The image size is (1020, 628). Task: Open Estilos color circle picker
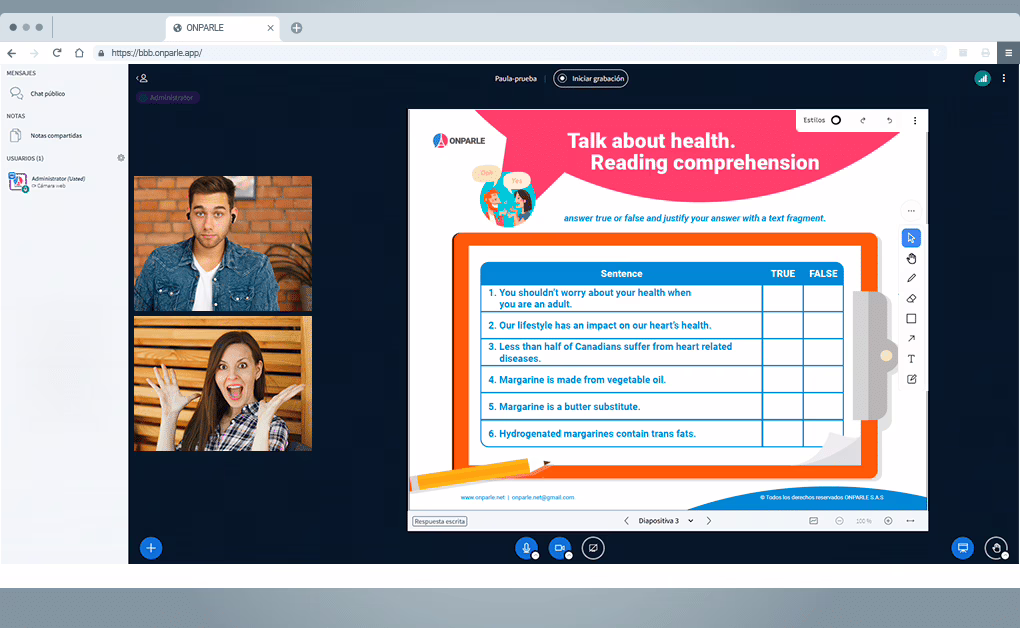pos(836,120)
